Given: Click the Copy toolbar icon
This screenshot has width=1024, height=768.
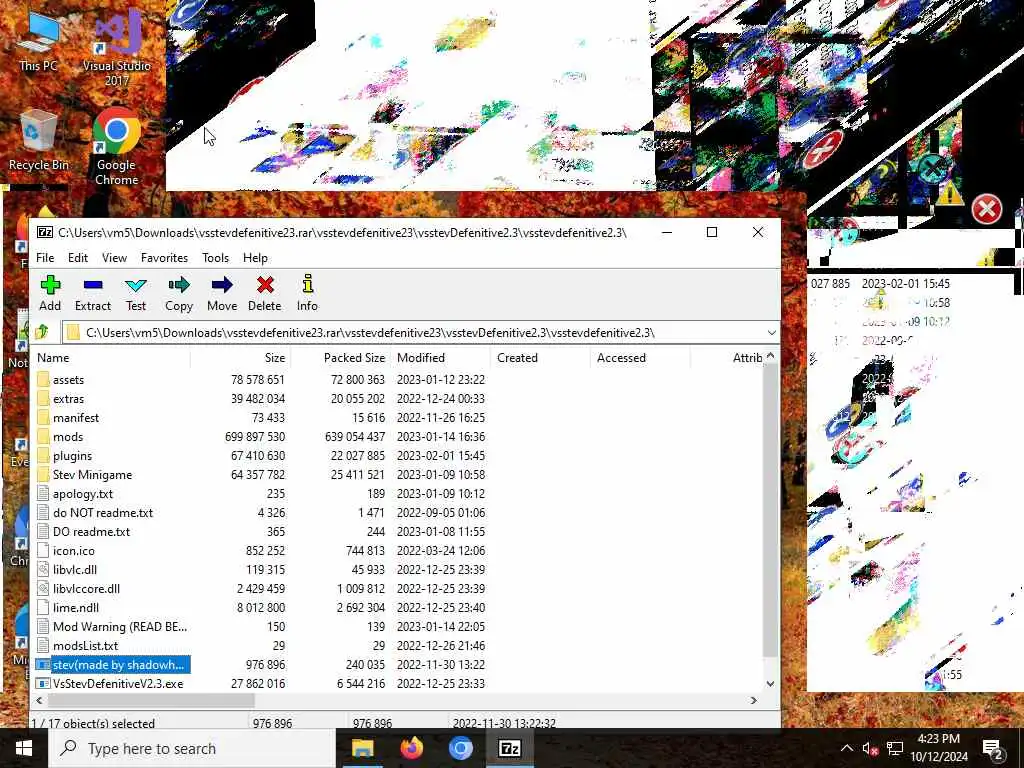Looking at the screenshot, I should coord(178,293).
